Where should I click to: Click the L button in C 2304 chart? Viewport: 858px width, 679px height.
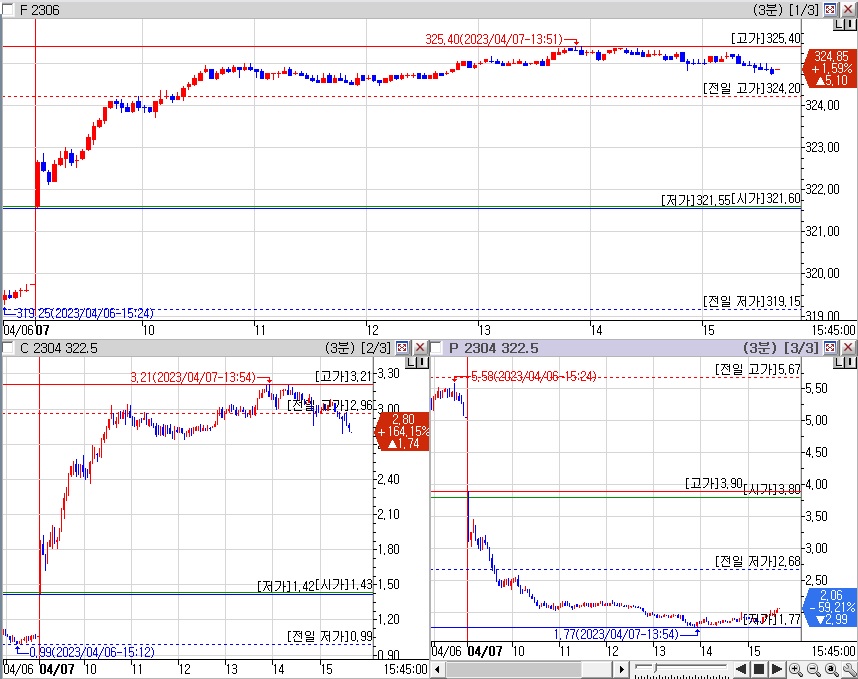412,362
